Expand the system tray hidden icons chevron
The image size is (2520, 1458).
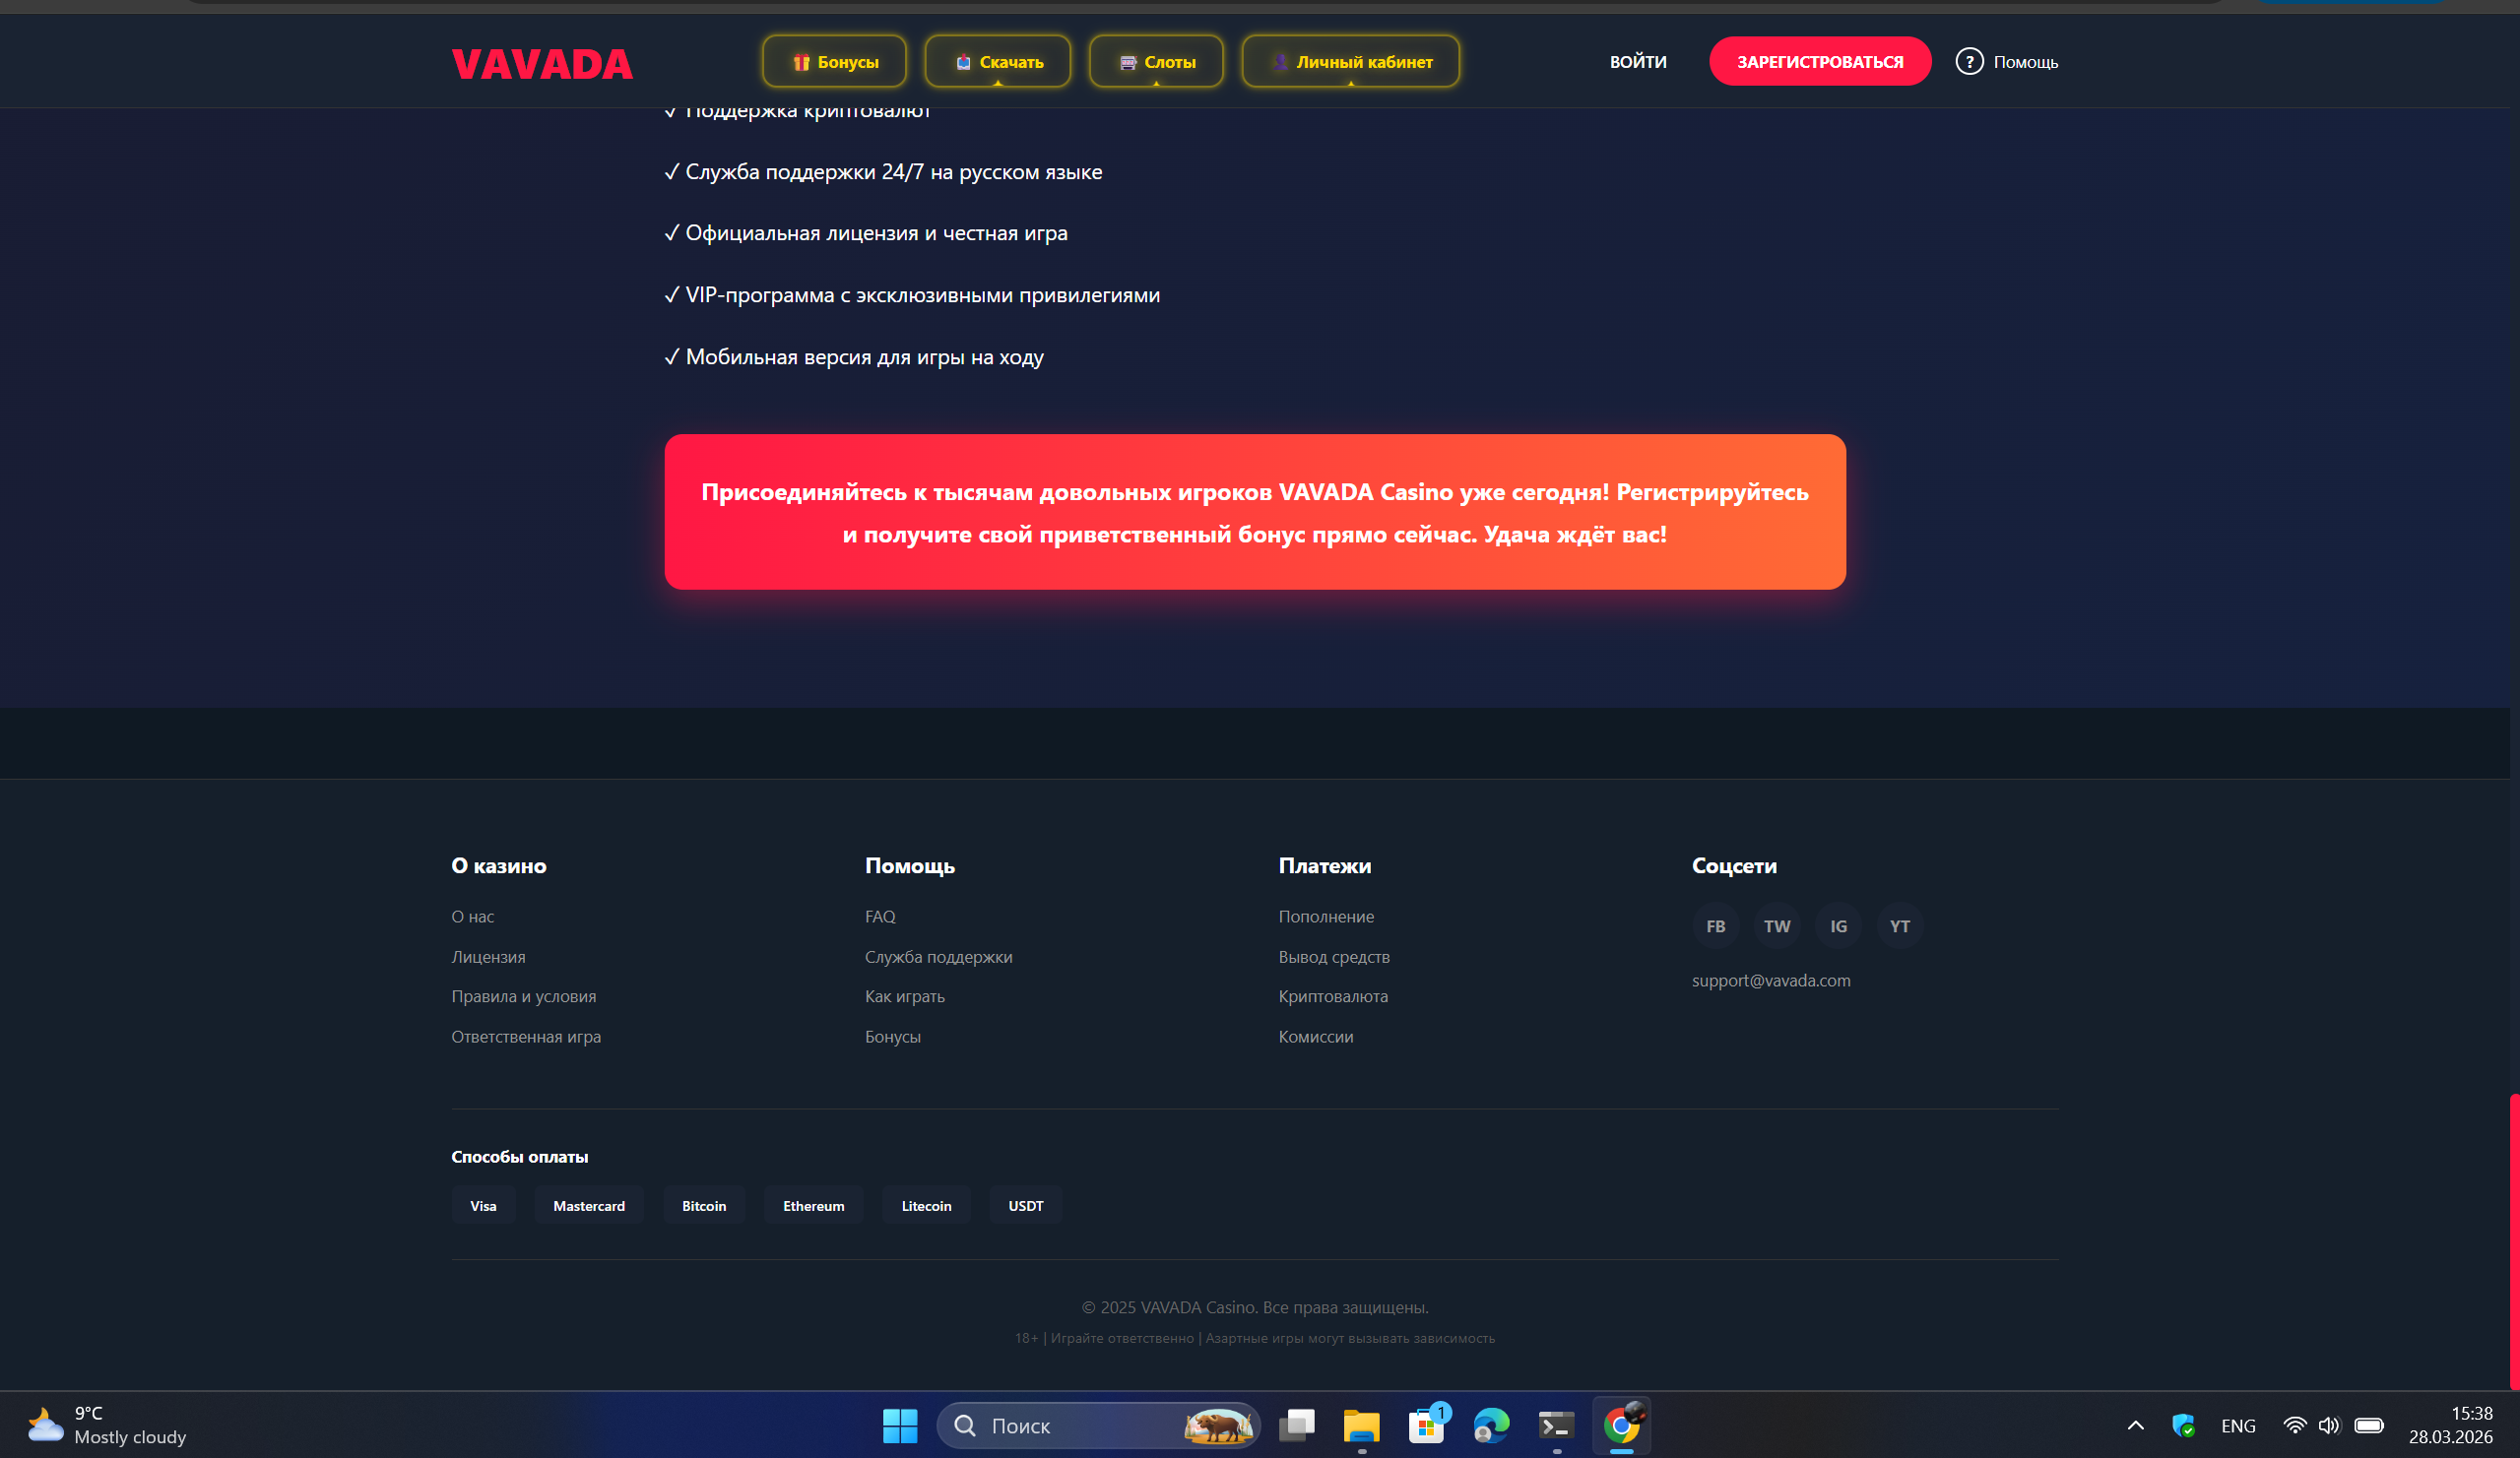tap(2135, 1425)
